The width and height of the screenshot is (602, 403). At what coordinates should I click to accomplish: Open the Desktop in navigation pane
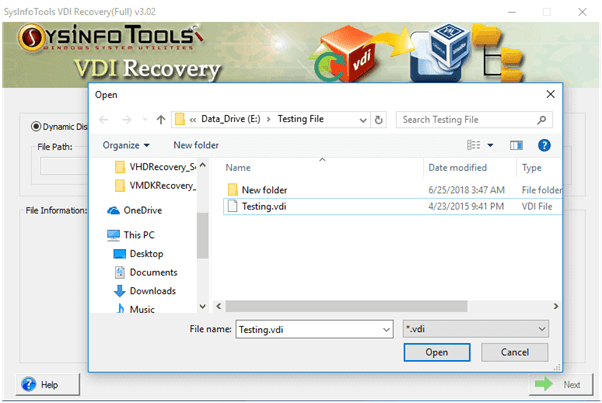pyautogui.click(x=146, y=254)
